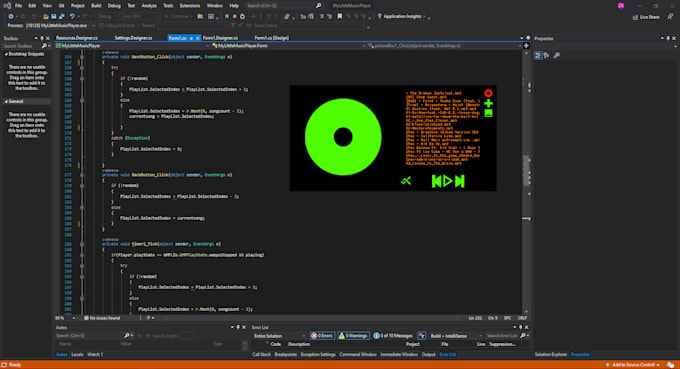
Task: Switch to the Solution Explorer tab
Action: [550, 355]
